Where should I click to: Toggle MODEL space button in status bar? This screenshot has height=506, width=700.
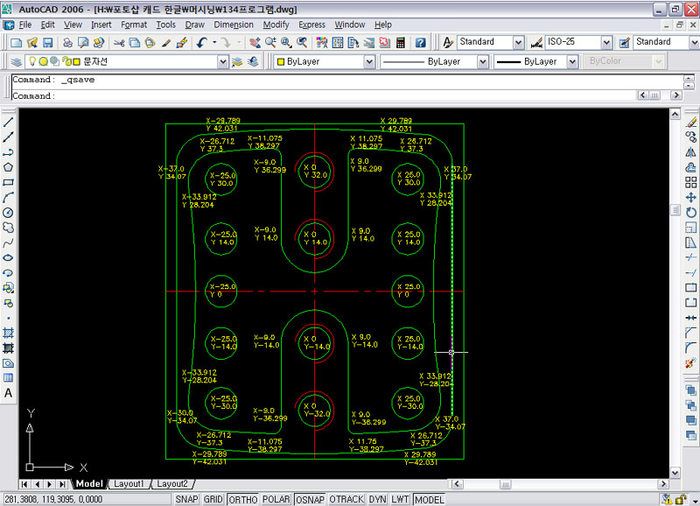[429, 499]
